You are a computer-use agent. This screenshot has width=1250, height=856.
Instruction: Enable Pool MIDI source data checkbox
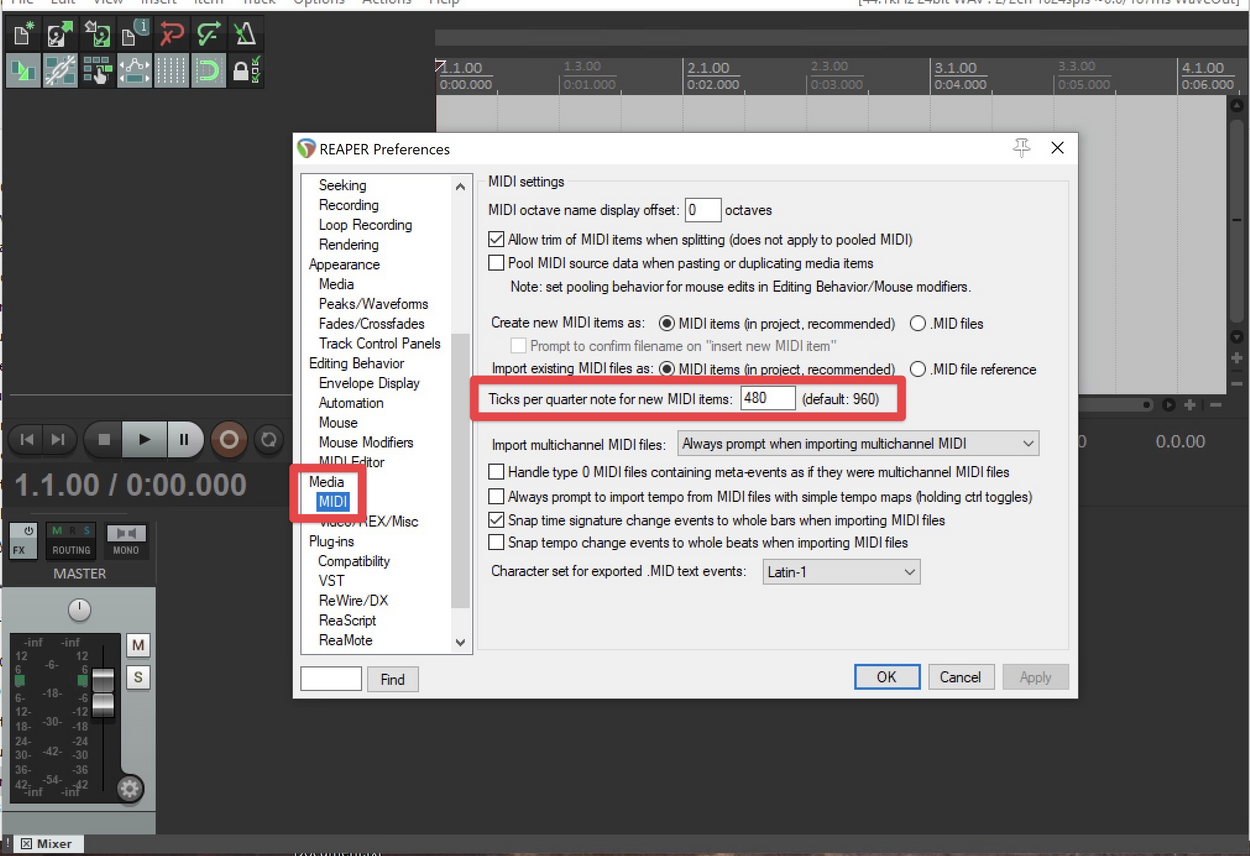pyautogui.click(x=496, y=263)
